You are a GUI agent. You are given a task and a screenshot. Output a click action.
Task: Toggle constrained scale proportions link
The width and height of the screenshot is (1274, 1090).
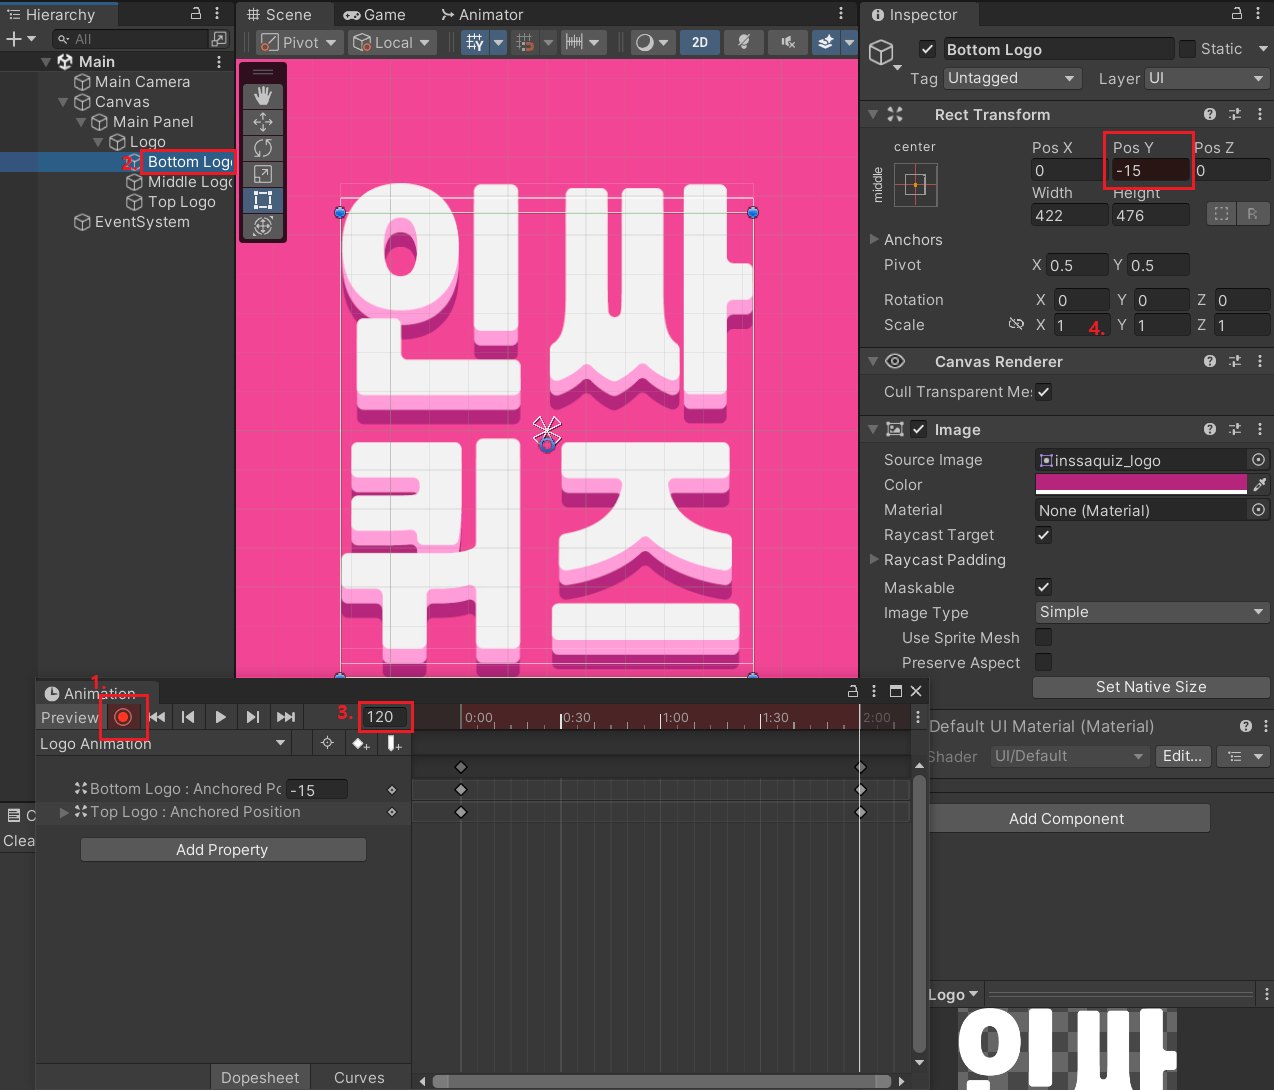tap(1016, 324)
